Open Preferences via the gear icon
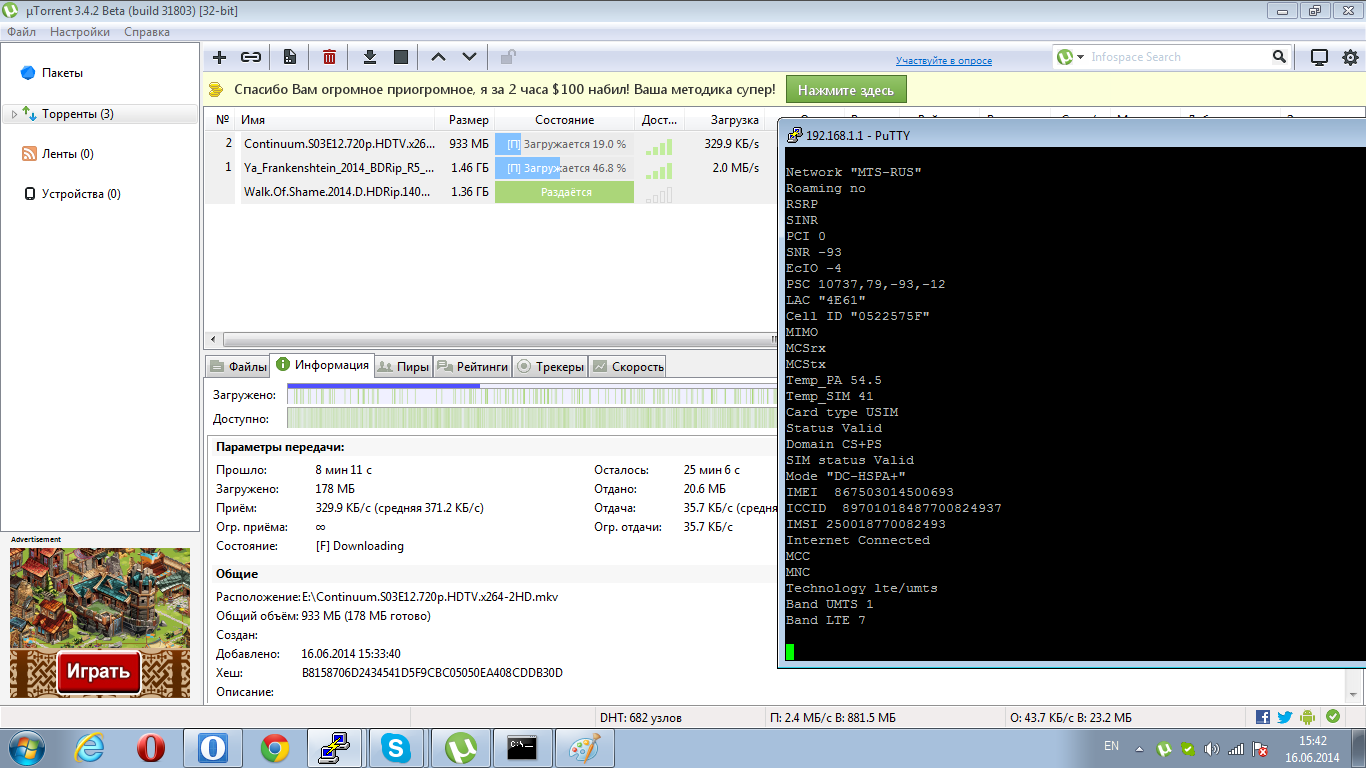The height and width of the screenshot is (768, 1366). [x=1349, y=58]
